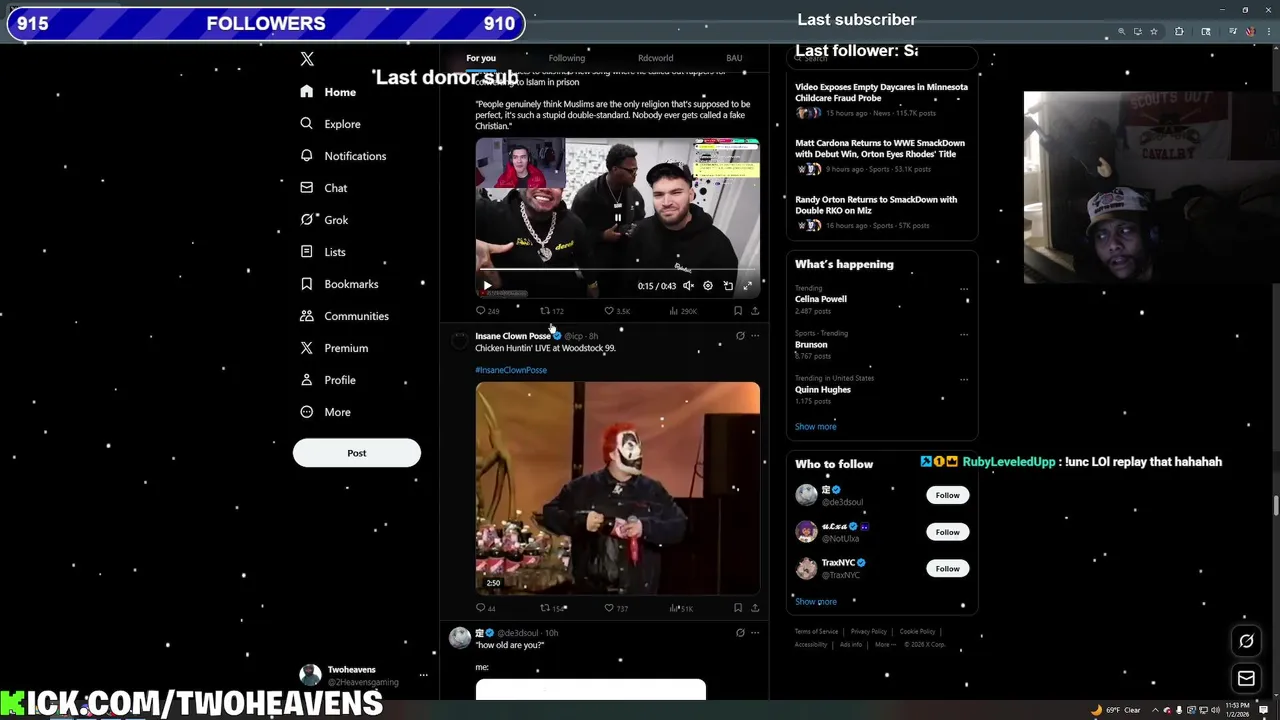1280x720 pixels.
Task: Follow the TraxNYC account
Action: (947, 568)
